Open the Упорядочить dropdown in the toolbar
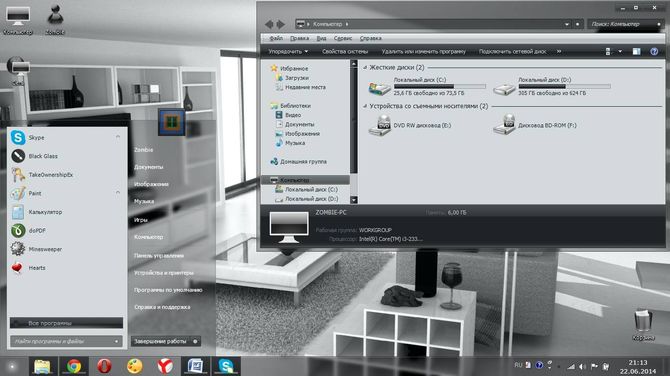Viewport: 670px width, 376px height. point(288,51)
